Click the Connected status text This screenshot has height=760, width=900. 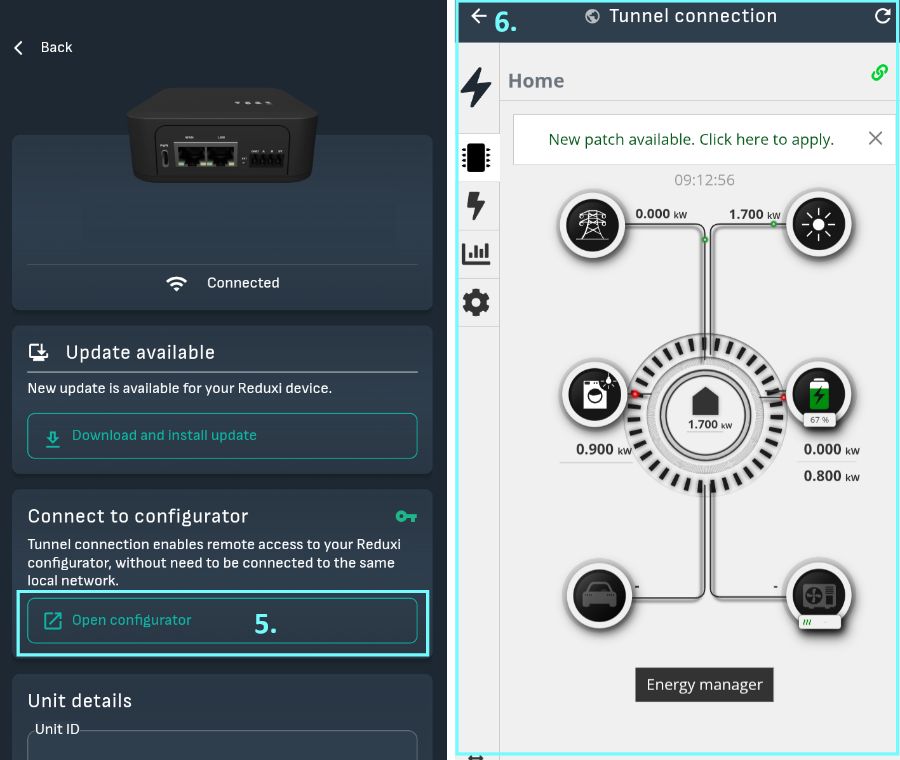(243, 283)
